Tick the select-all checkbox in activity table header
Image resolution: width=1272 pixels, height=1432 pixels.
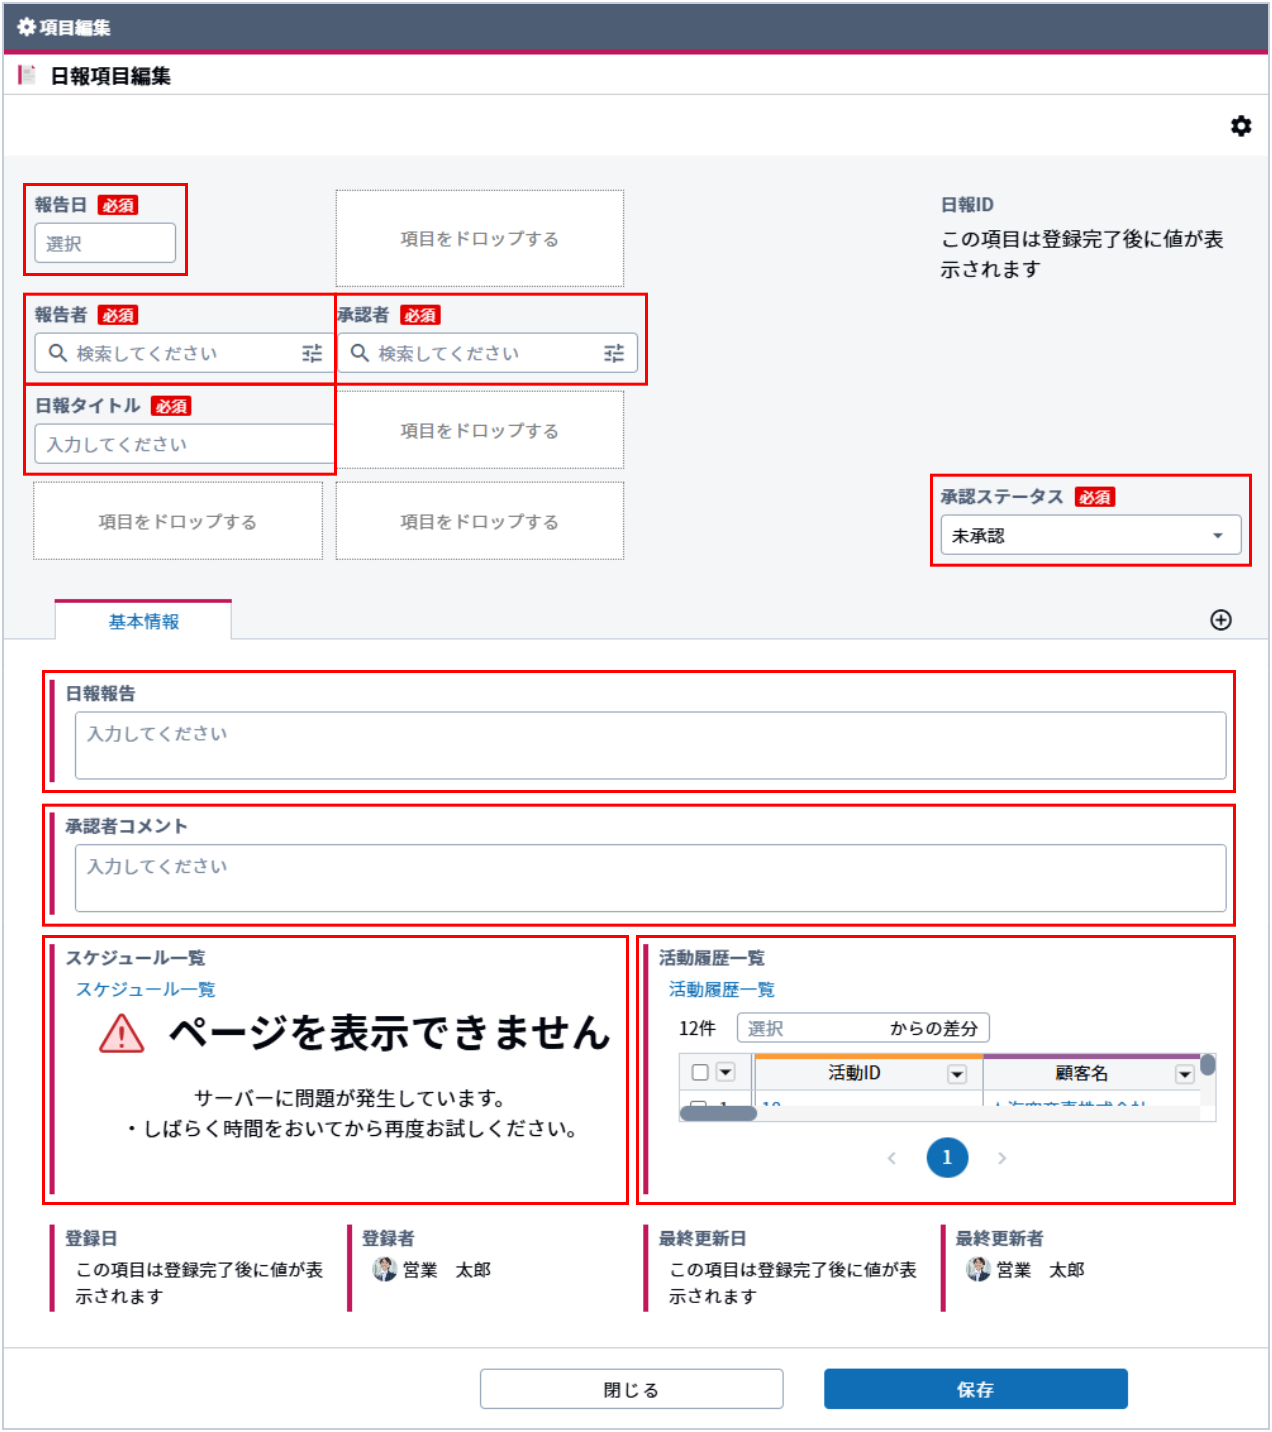pyautogui.click(x=700, y=1072)
